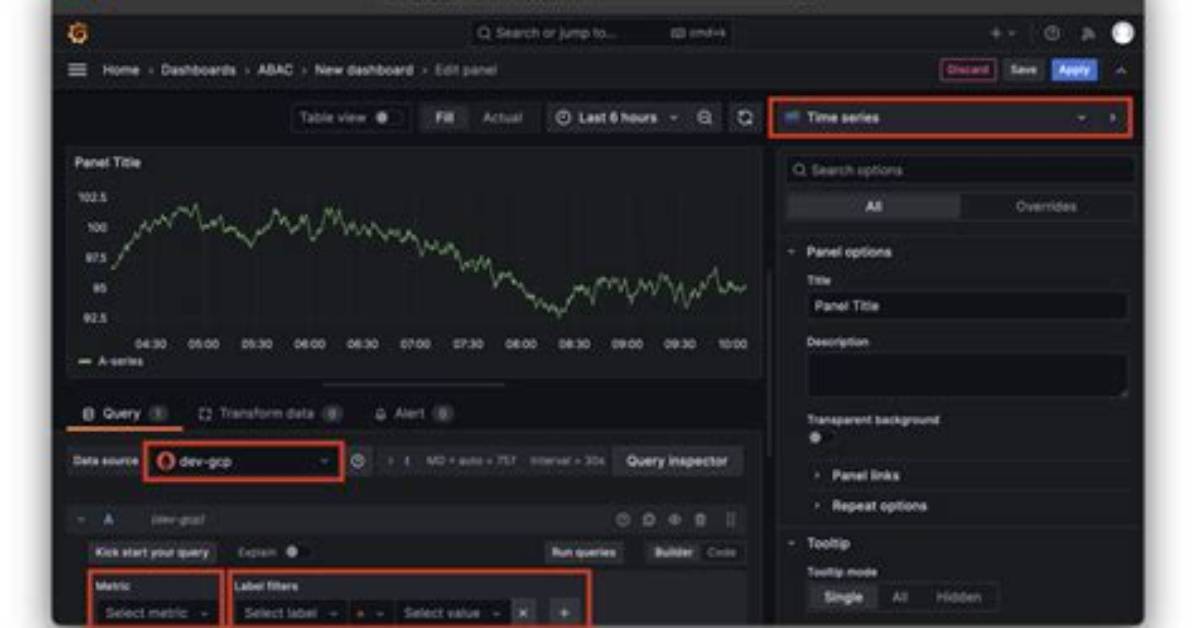Screen dimensions: 1196x628
Task: Open Query inspector
Action: (677, 461)
